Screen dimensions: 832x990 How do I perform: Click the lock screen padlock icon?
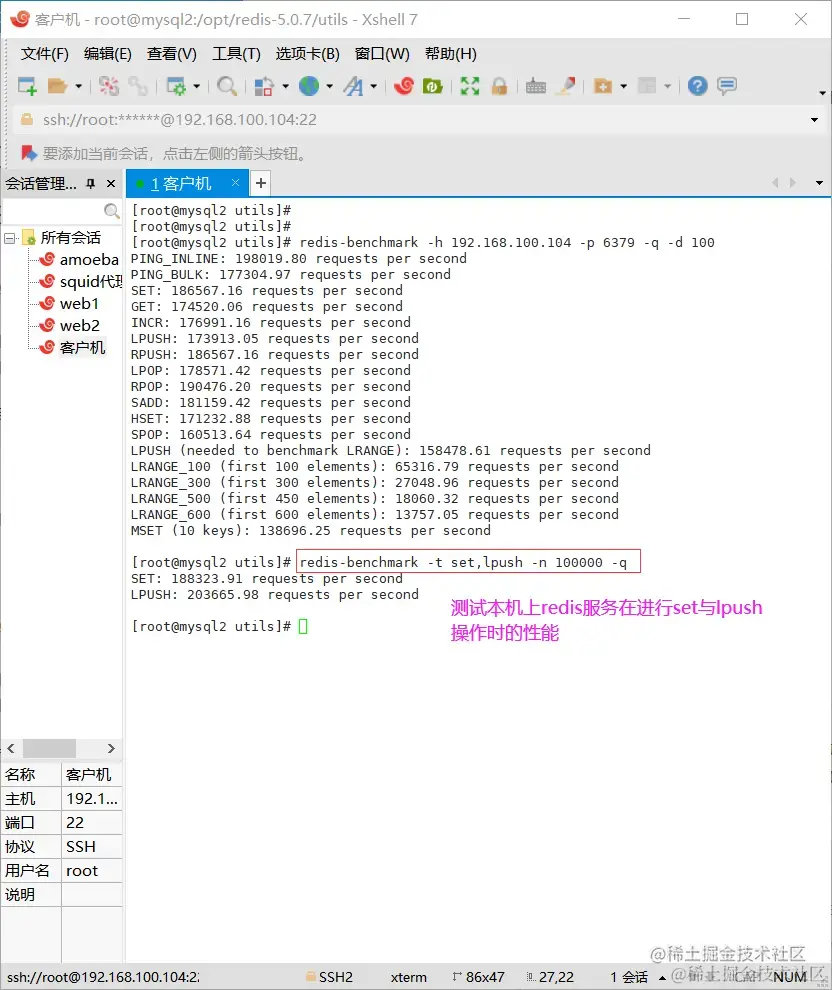[499, 86]
